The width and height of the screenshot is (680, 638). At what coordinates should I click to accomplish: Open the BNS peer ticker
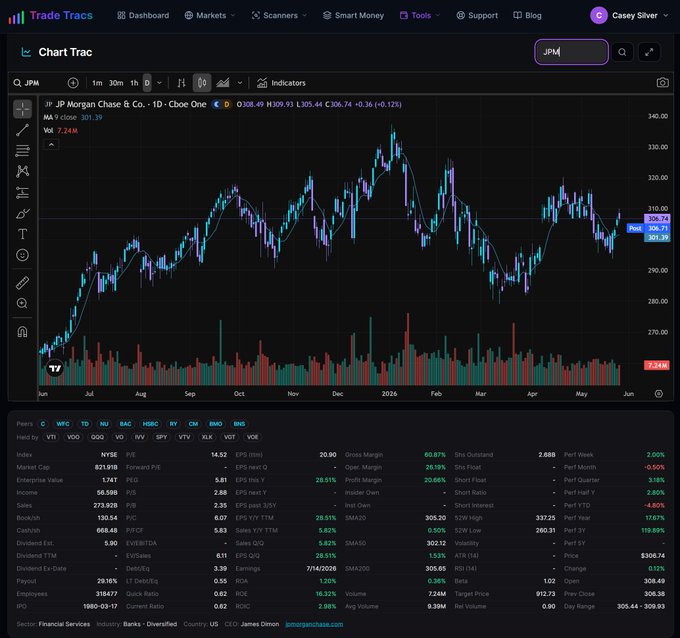tap(239, 424)
